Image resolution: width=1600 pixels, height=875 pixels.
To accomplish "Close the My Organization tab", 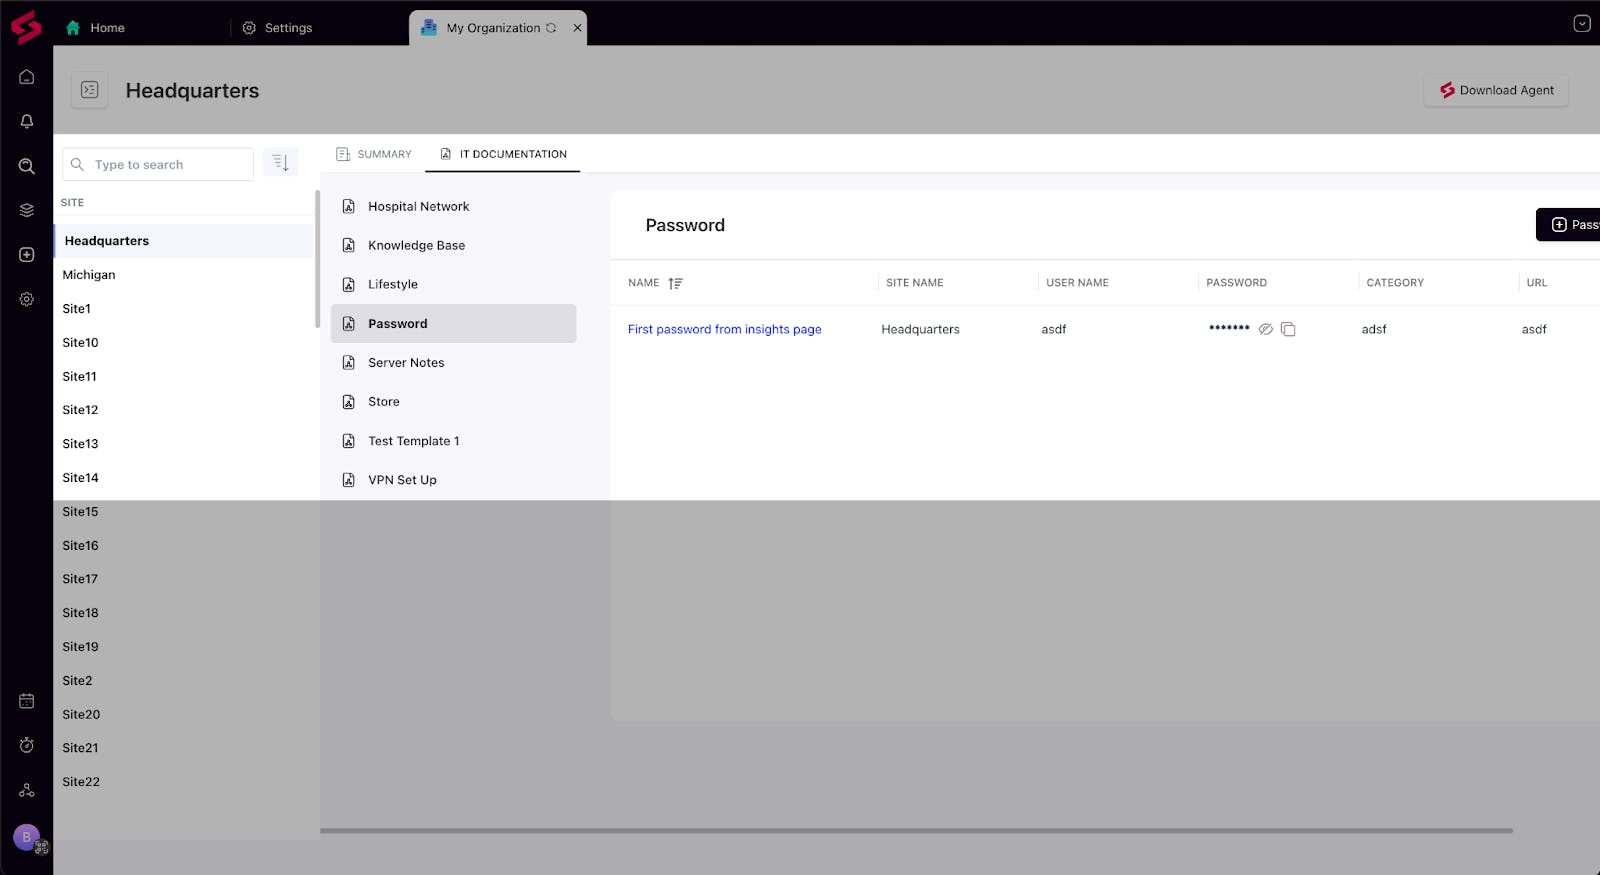I will (577, 28).
